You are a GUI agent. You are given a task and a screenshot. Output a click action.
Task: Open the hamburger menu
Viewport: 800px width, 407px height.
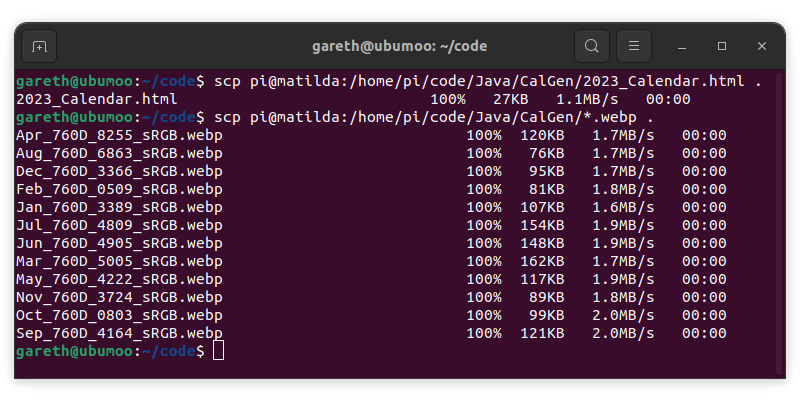(634, 46)
